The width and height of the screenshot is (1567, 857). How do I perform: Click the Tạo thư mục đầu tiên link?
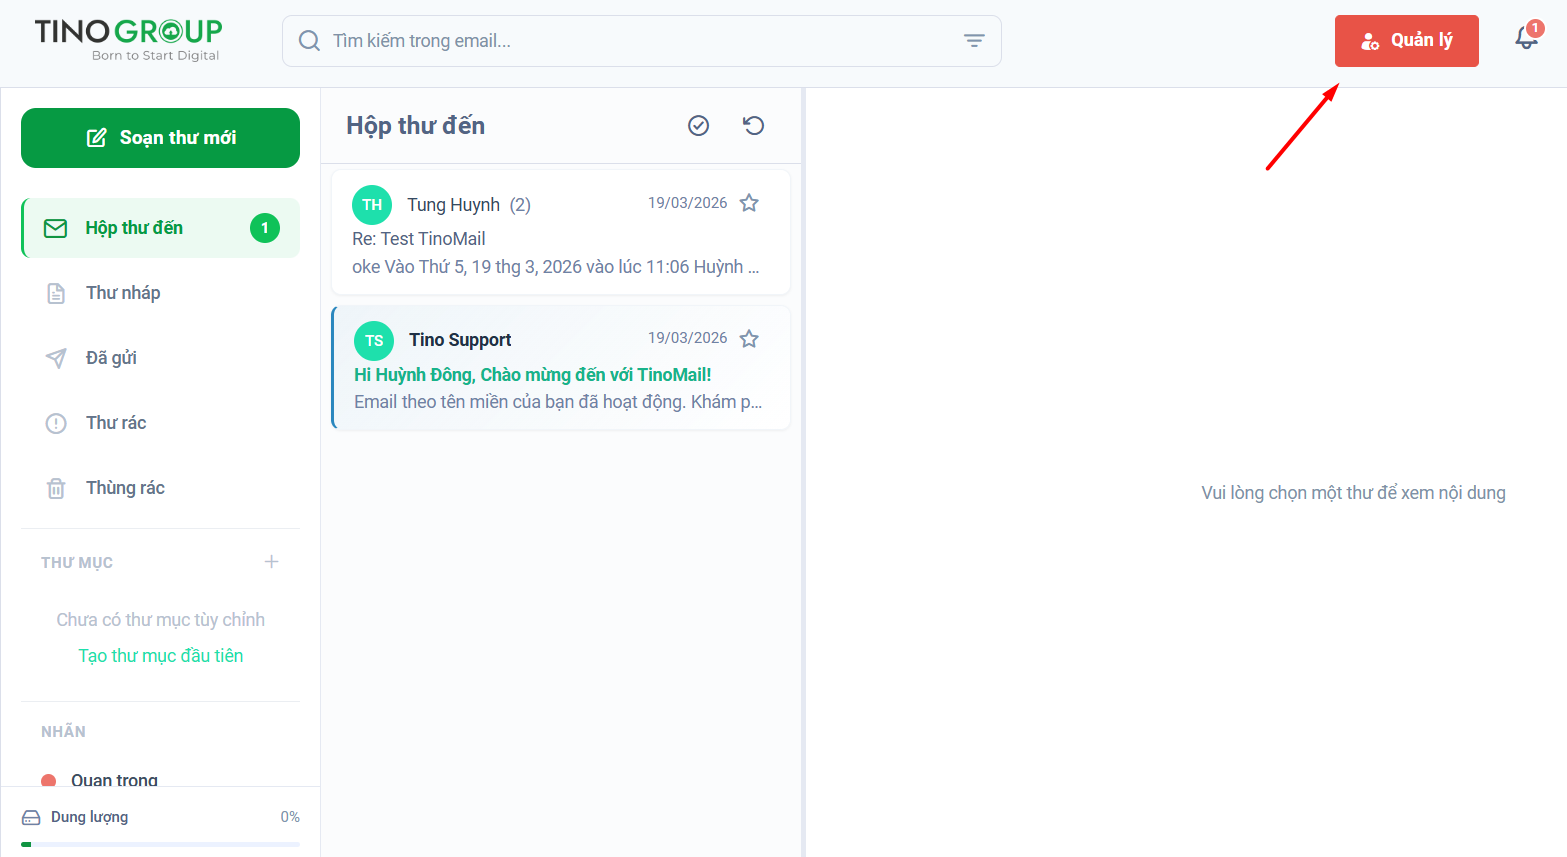point(160,655)
